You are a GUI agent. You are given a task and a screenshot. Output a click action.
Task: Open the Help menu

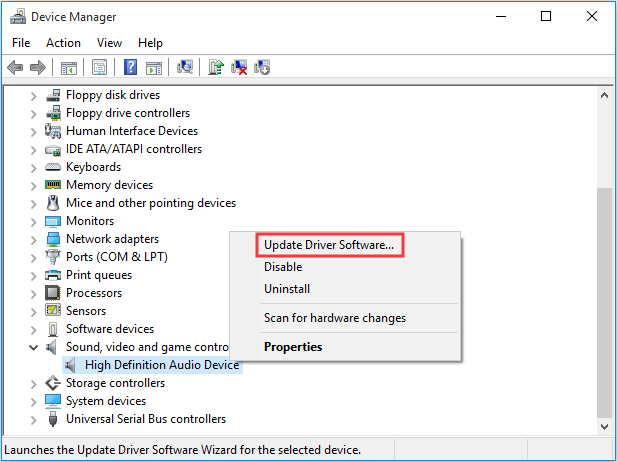coord(150,43)
